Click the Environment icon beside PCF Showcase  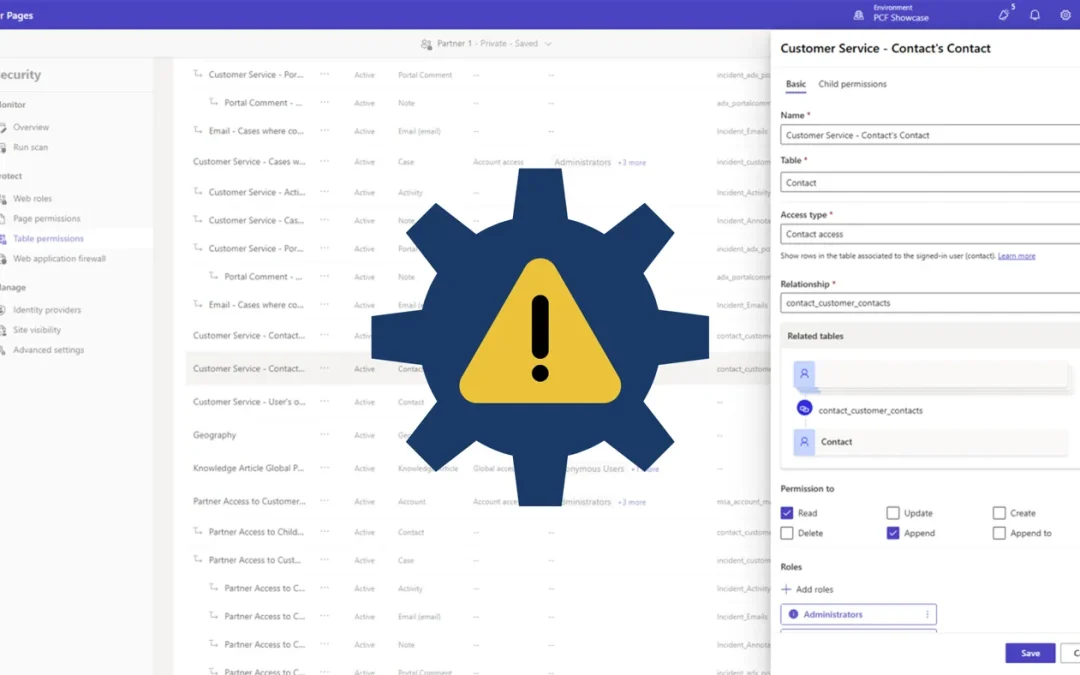coord(858,15)
